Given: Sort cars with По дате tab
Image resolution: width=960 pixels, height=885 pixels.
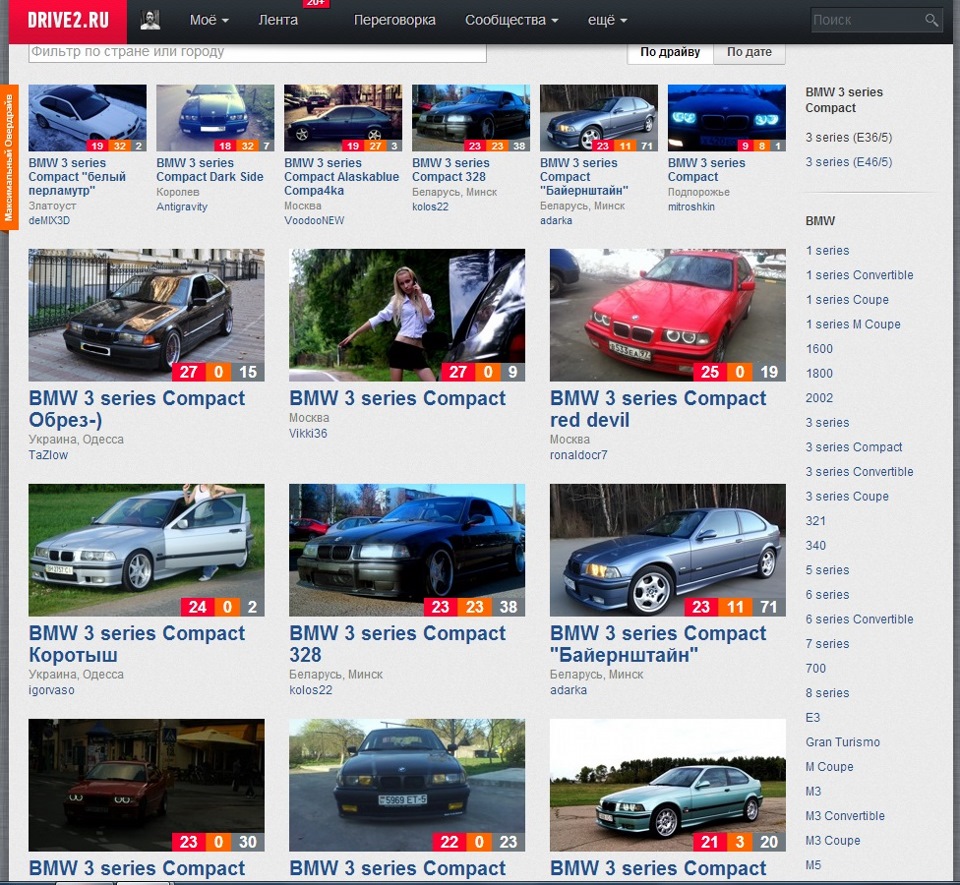Looking at the screenshot, I should point(749,52).
